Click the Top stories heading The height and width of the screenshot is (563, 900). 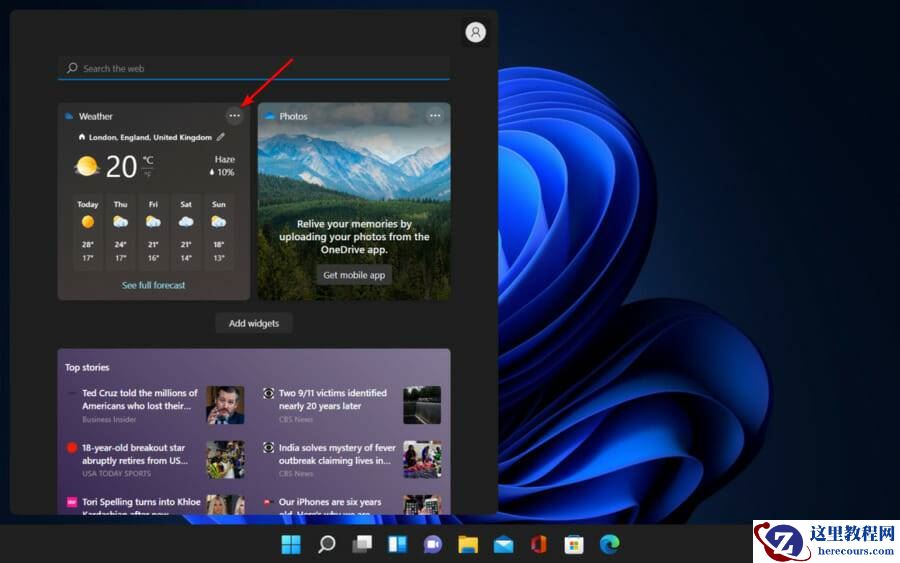pyautogui.click(x=87, y=367)
